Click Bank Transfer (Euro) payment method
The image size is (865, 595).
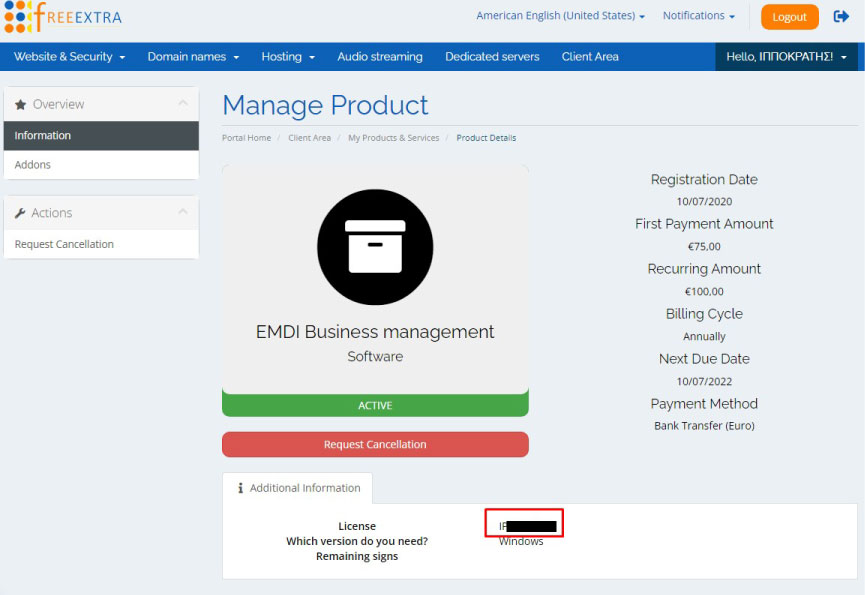click(x=704, y=426)
